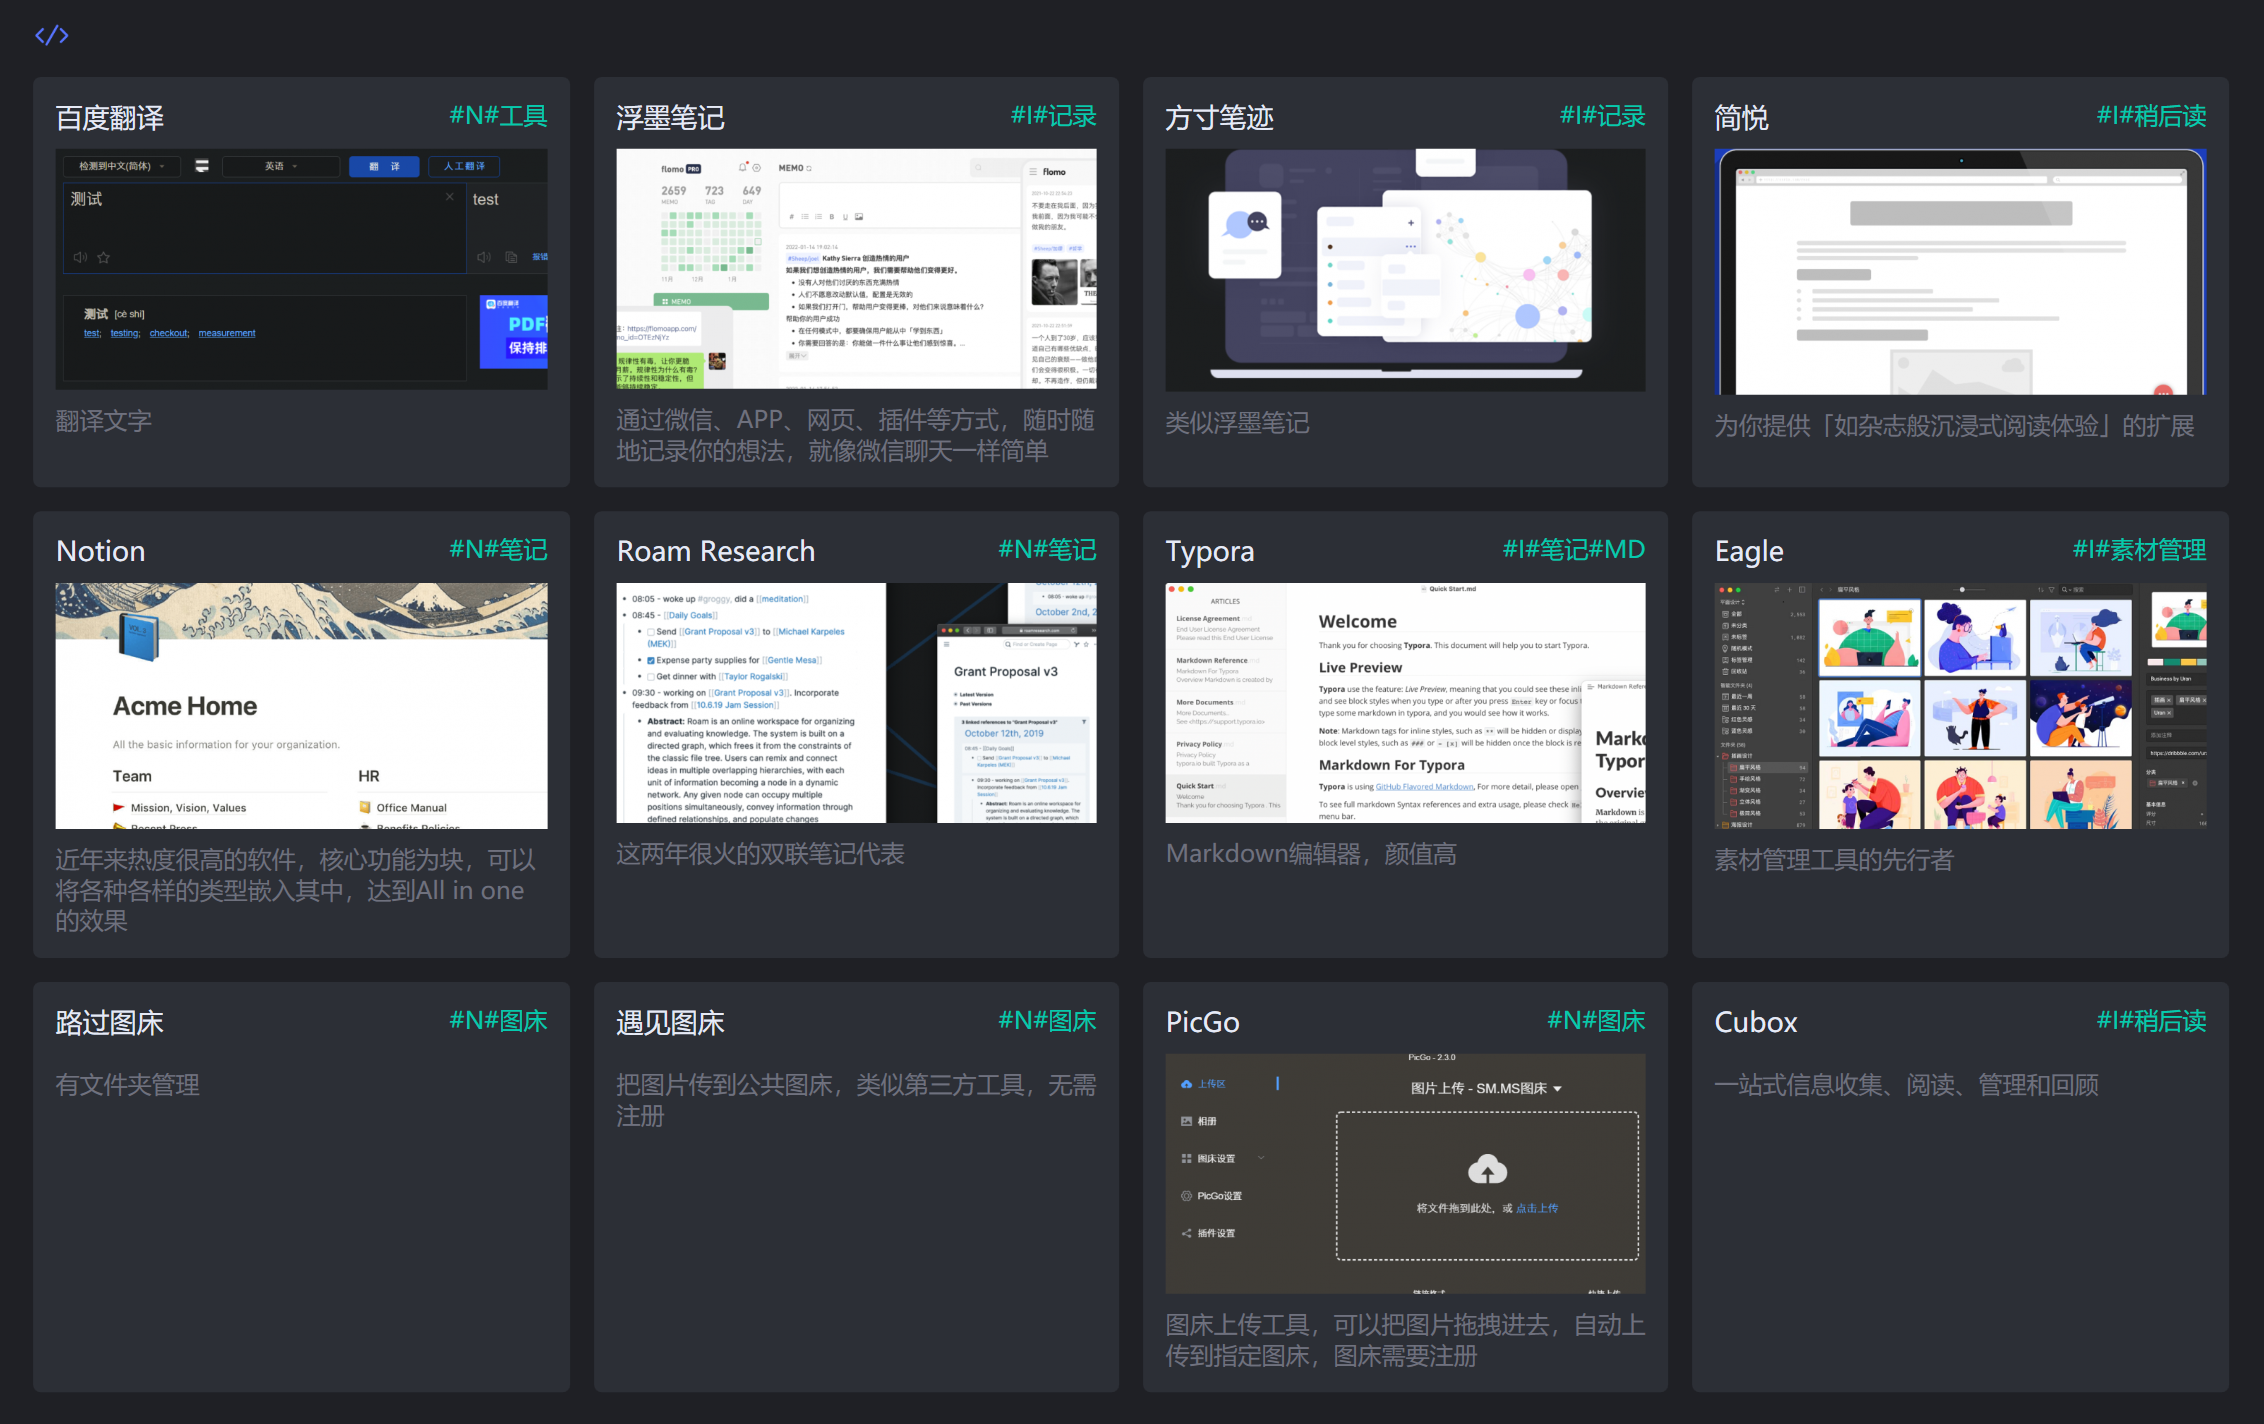
Task: Click the #N#图床 tag on 遇见图床
Action: [x=1047, y=1020]
